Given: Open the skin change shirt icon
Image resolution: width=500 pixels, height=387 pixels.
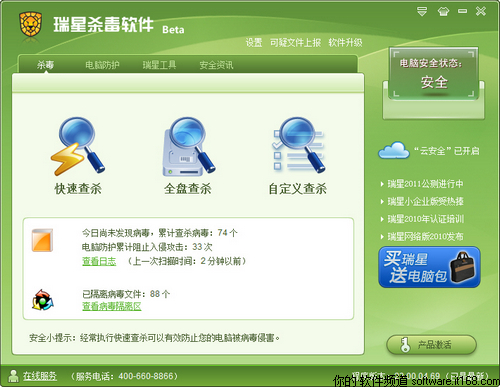Looking at the screenshot, I should (x=443, y=12).
